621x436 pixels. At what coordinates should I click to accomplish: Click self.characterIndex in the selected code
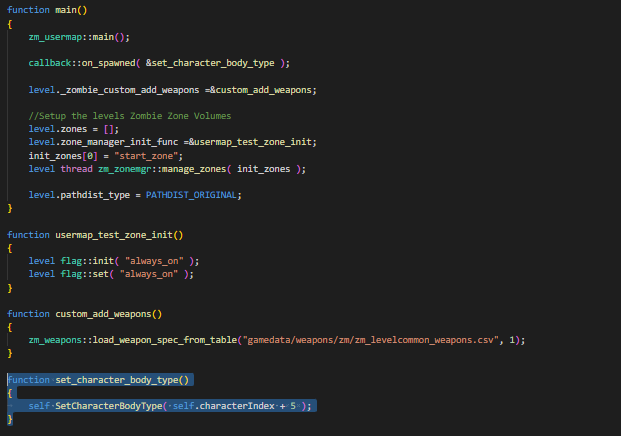[x=224, y=406]
